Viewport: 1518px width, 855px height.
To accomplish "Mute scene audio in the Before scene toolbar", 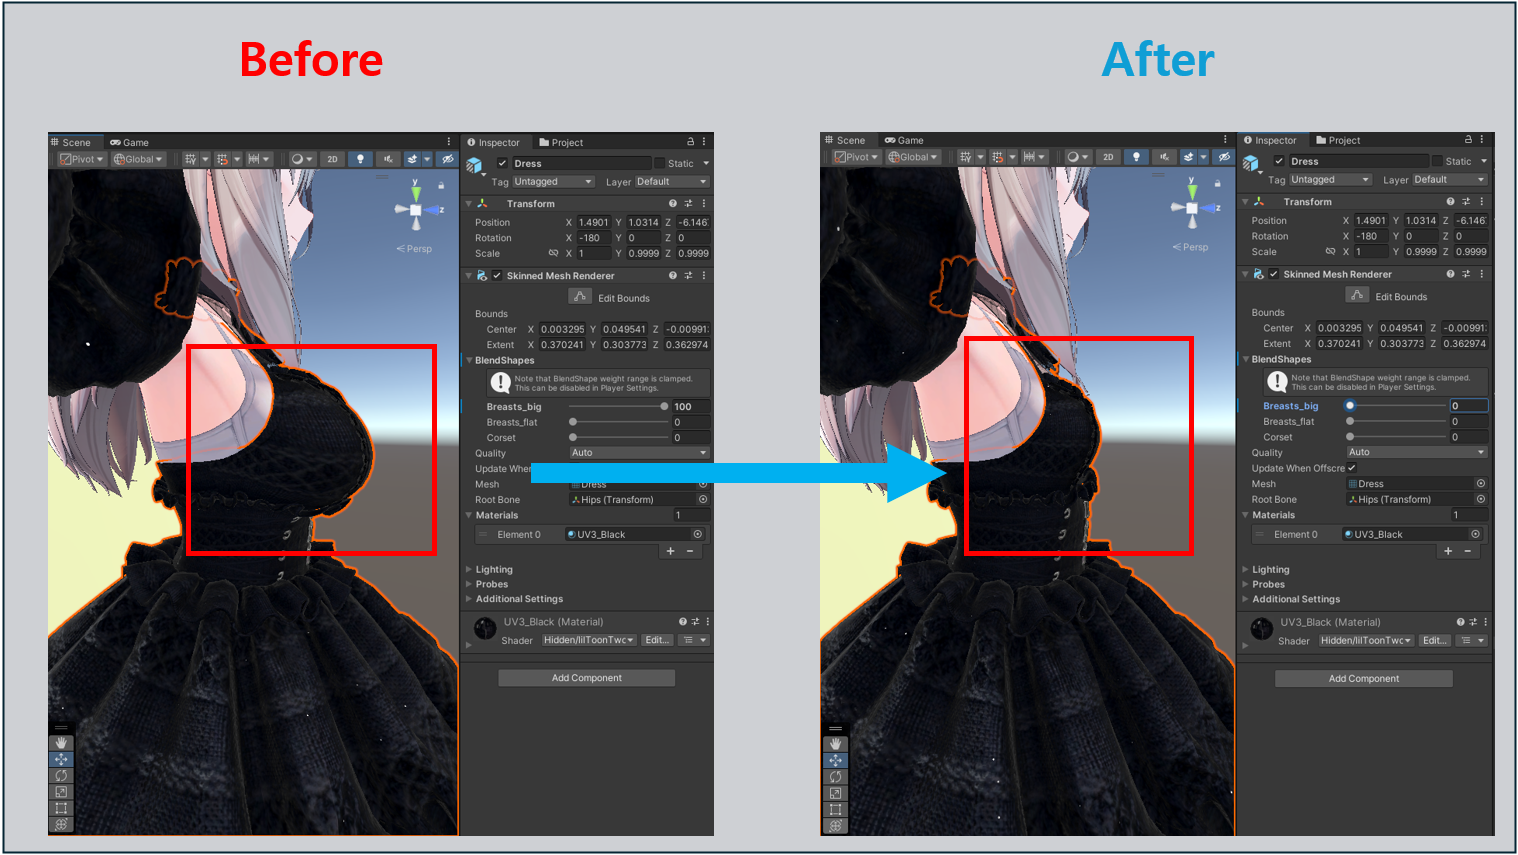I will pyautogui.click(x=388, y=159).
